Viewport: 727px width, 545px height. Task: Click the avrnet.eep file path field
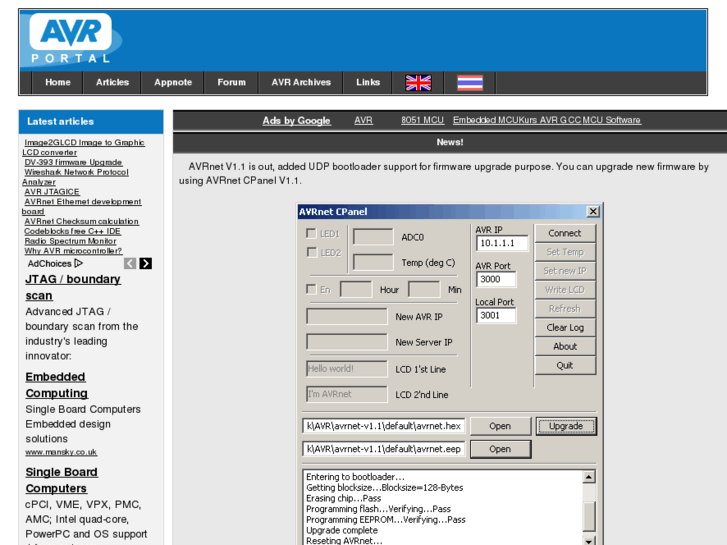[x=383, y=449]
